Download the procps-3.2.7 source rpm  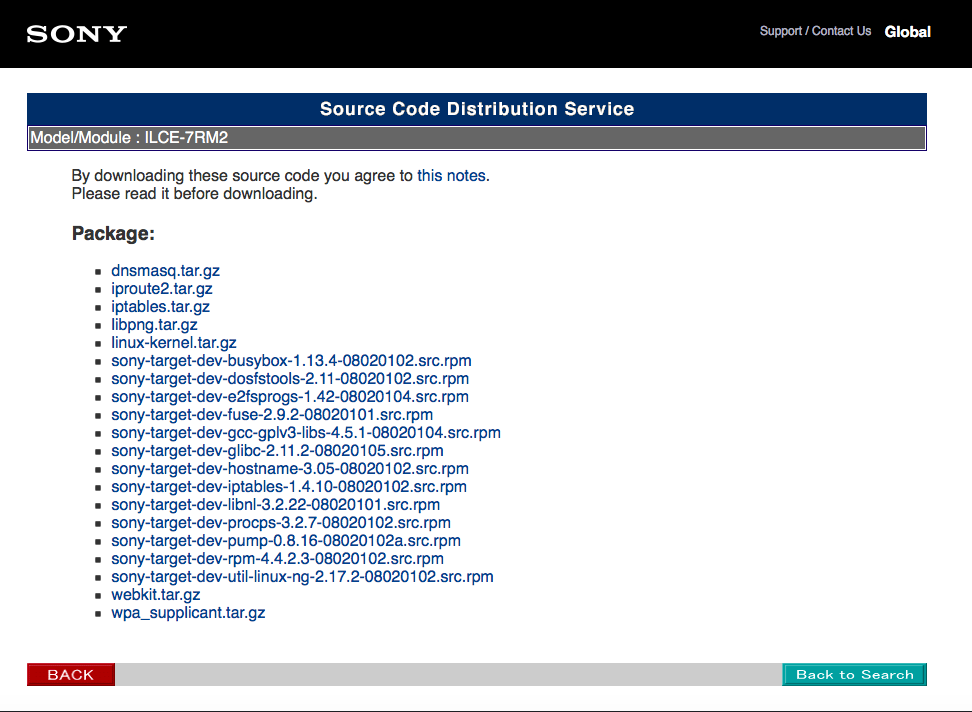[x=281, y=522]
